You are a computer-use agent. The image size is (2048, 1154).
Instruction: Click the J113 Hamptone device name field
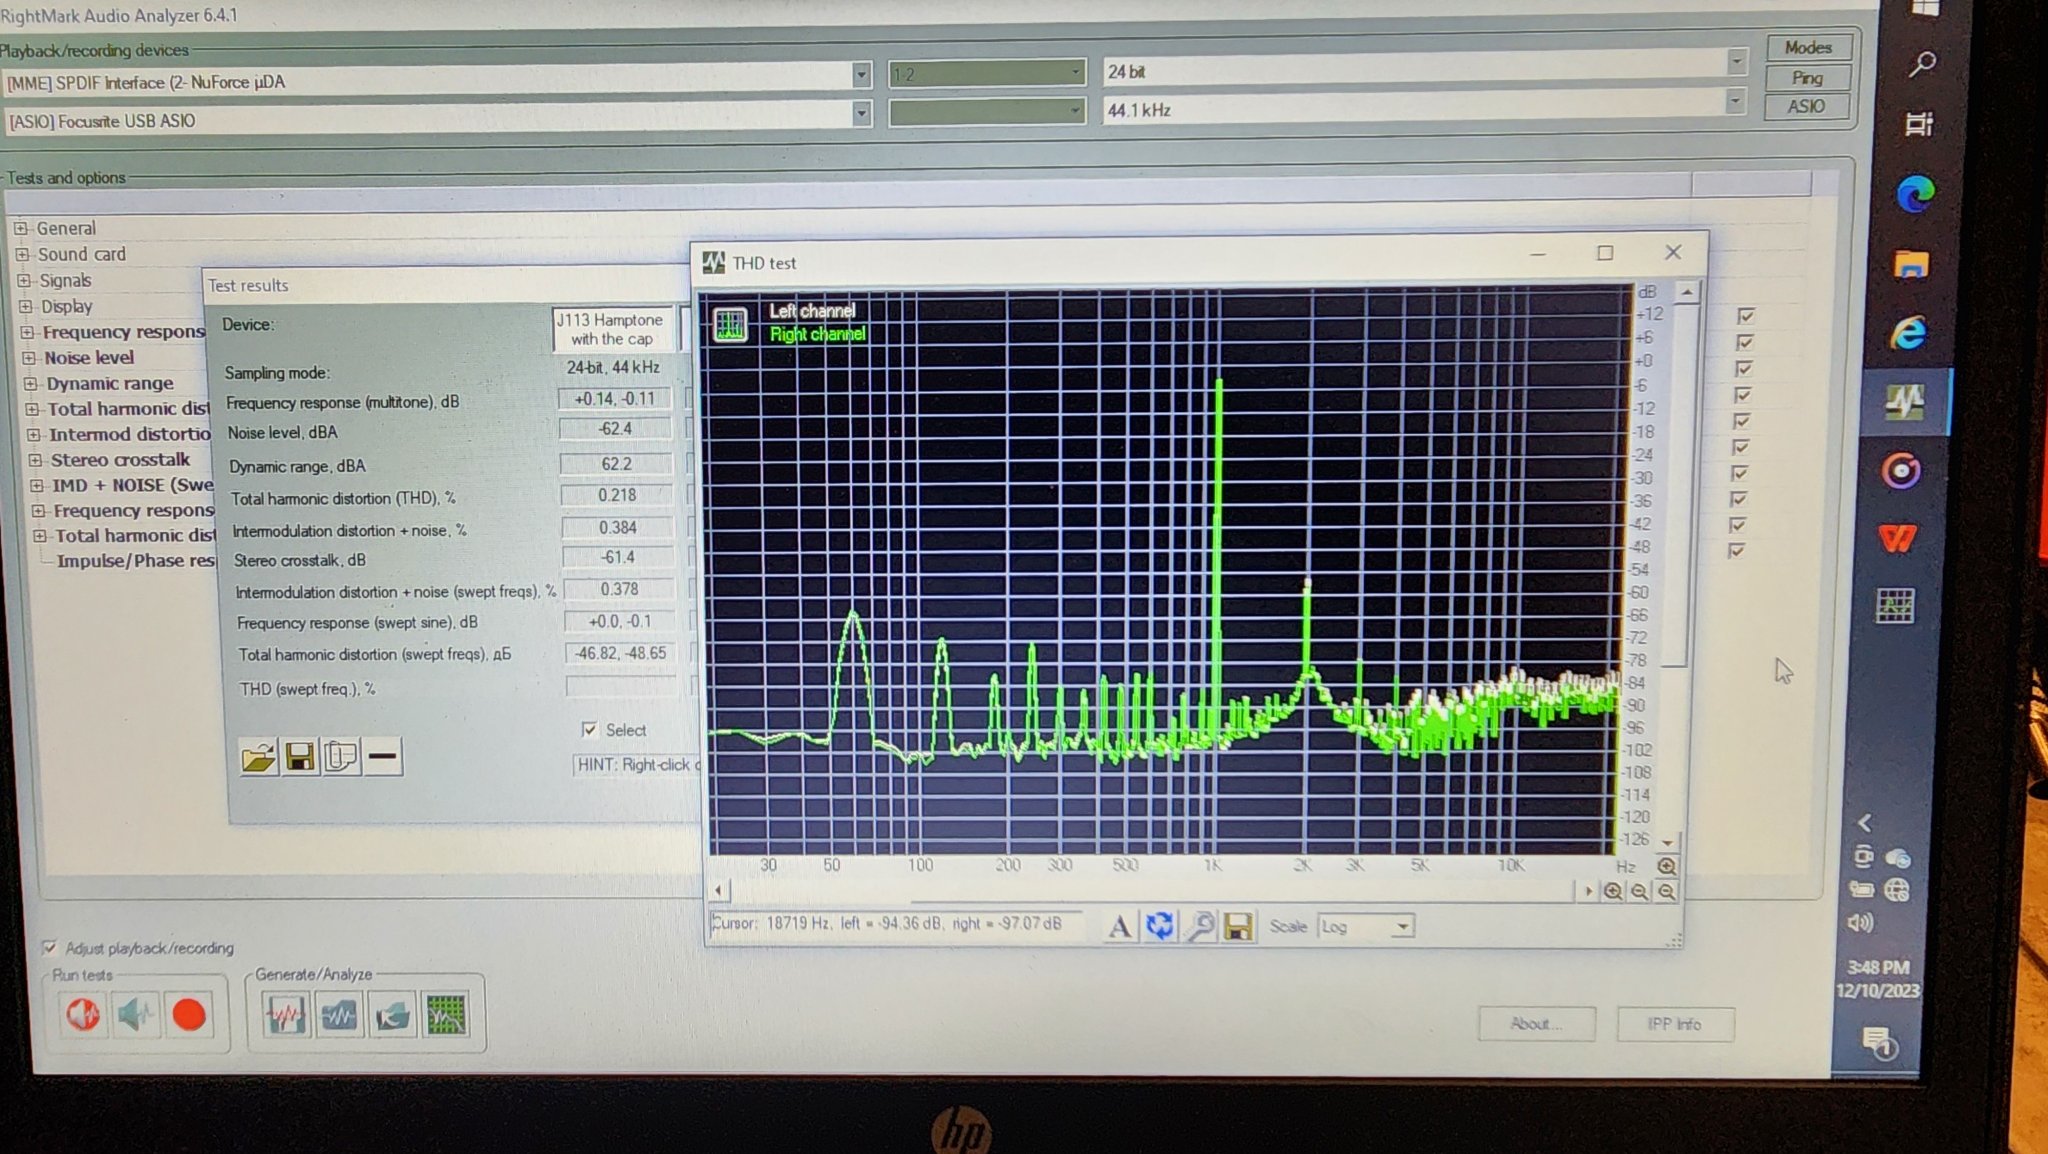[x=612, y=329]
